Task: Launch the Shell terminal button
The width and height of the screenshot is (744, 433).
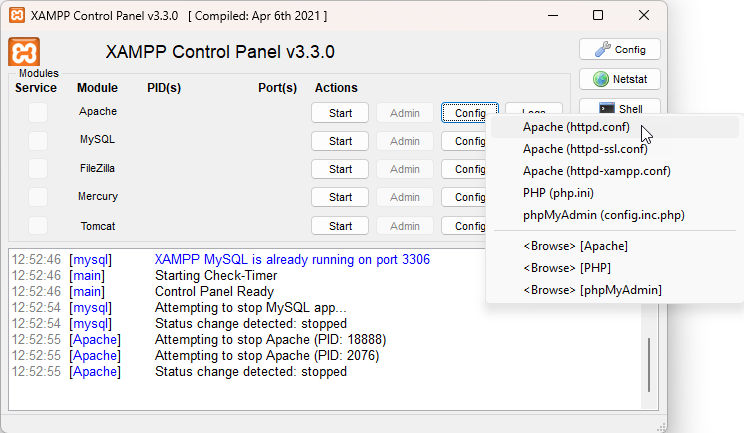Action: (x=620, y=108)
